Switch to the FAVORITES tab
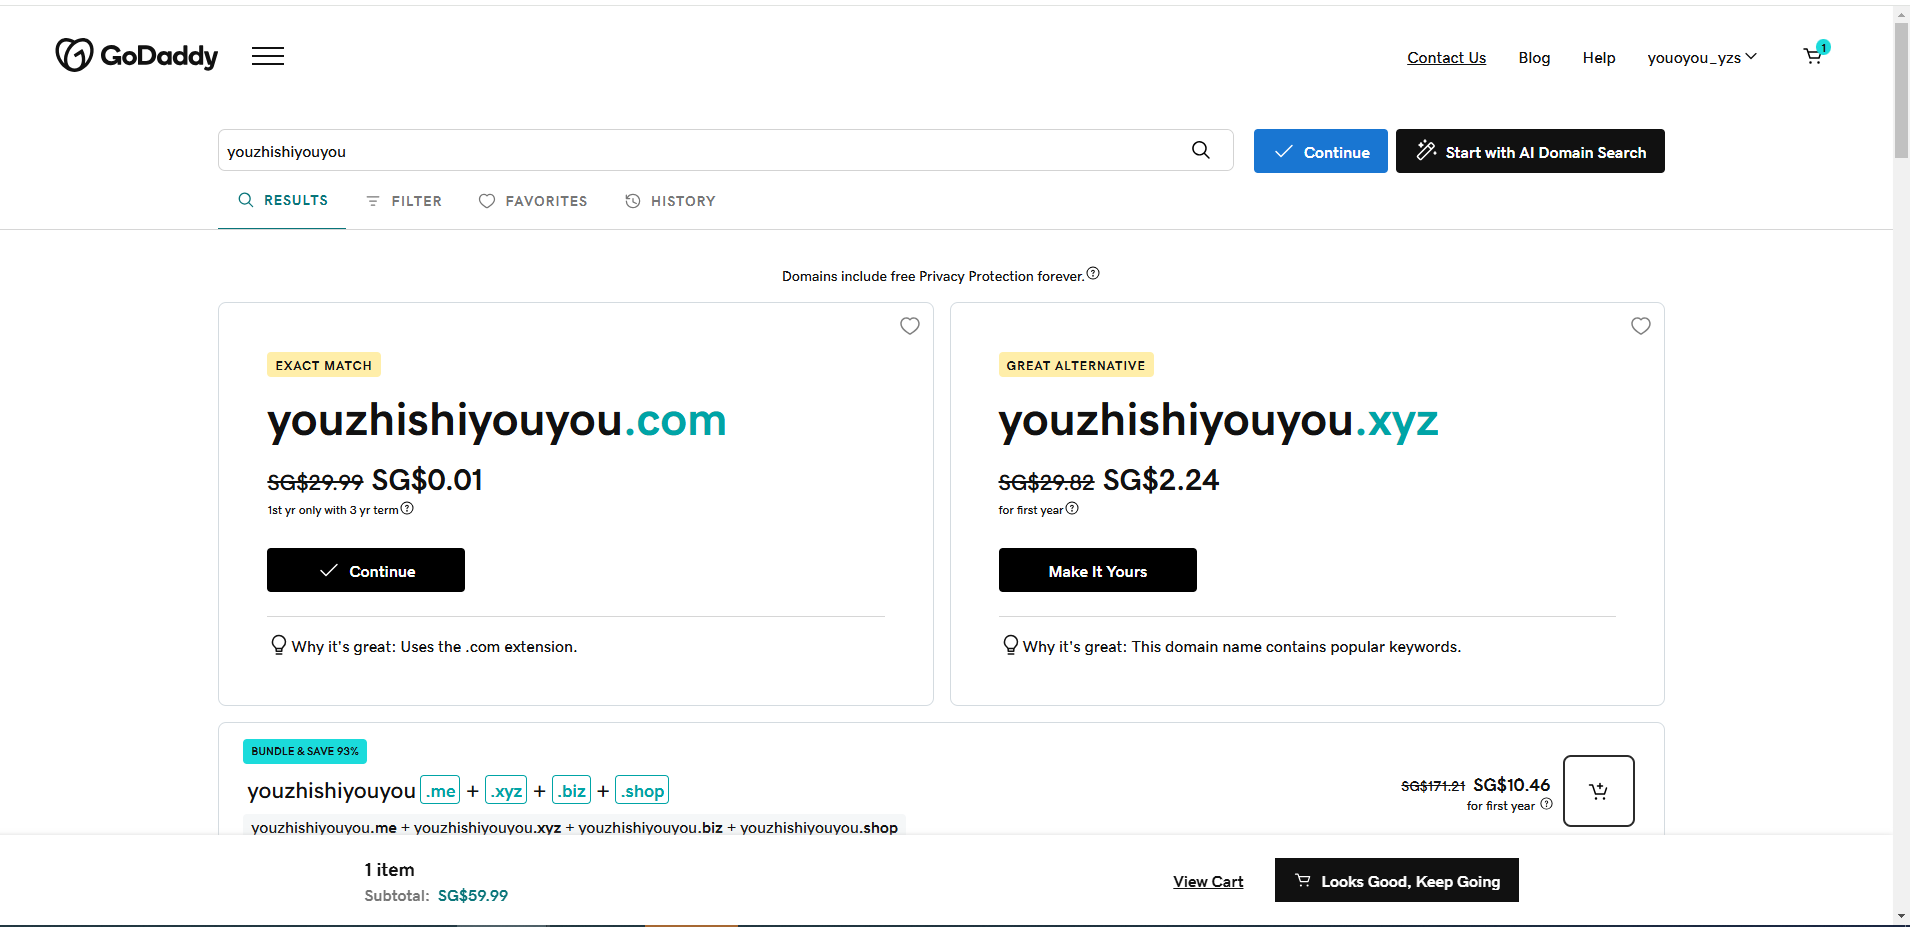This screenshot has height=927, width=1910. coord(533,201)
